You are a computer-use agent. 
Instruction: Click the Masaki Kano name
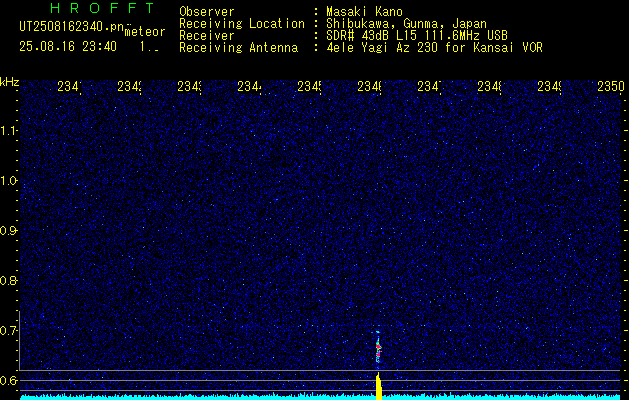click(364, 11)
